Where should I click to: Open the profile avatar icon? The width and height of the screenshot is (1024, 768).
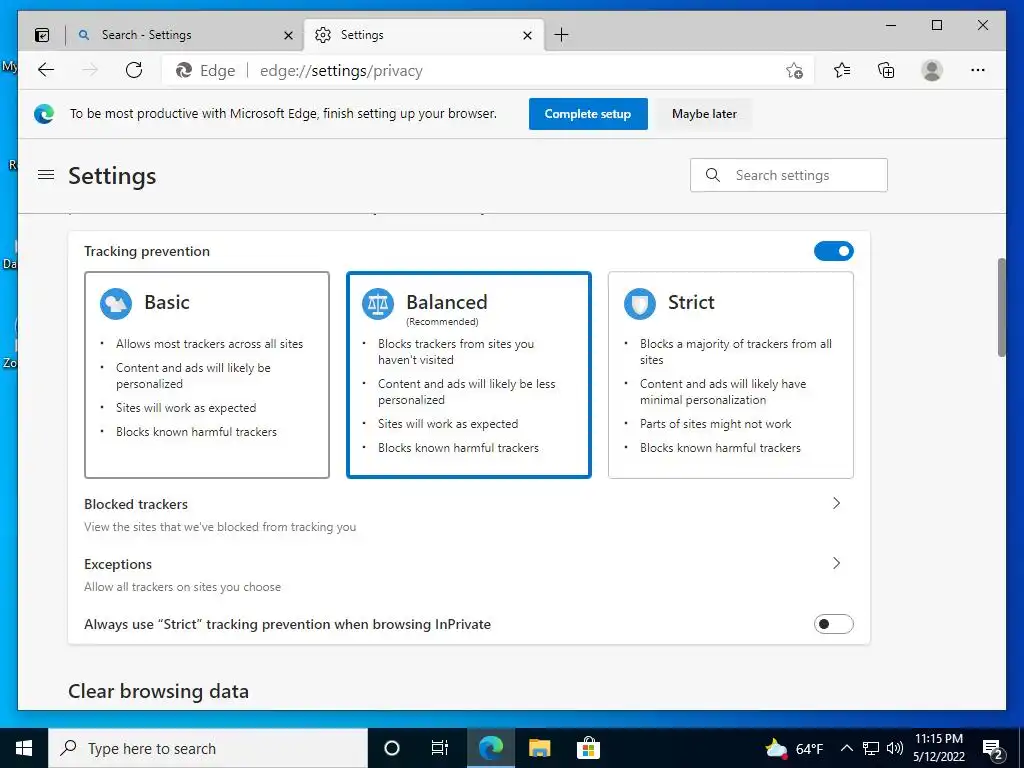pos(932,70)
